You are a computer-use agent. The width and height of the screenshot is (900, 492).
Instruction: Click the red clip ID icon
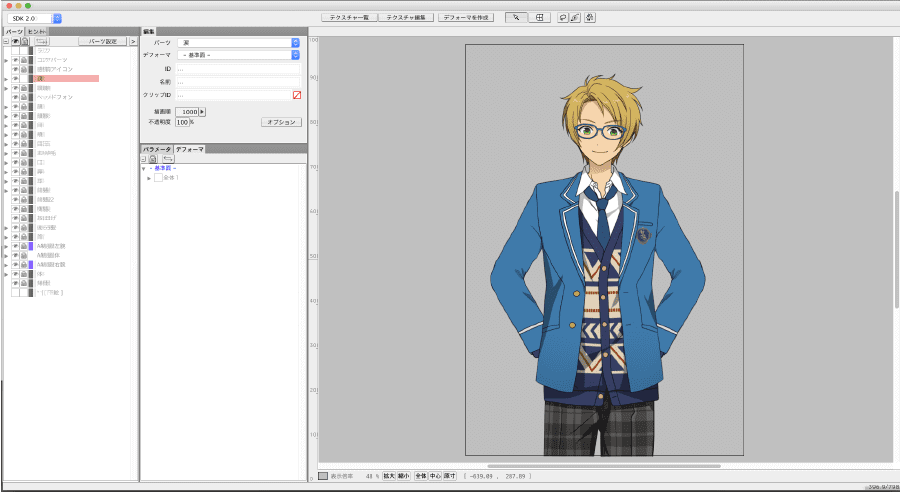pos(297,95)
